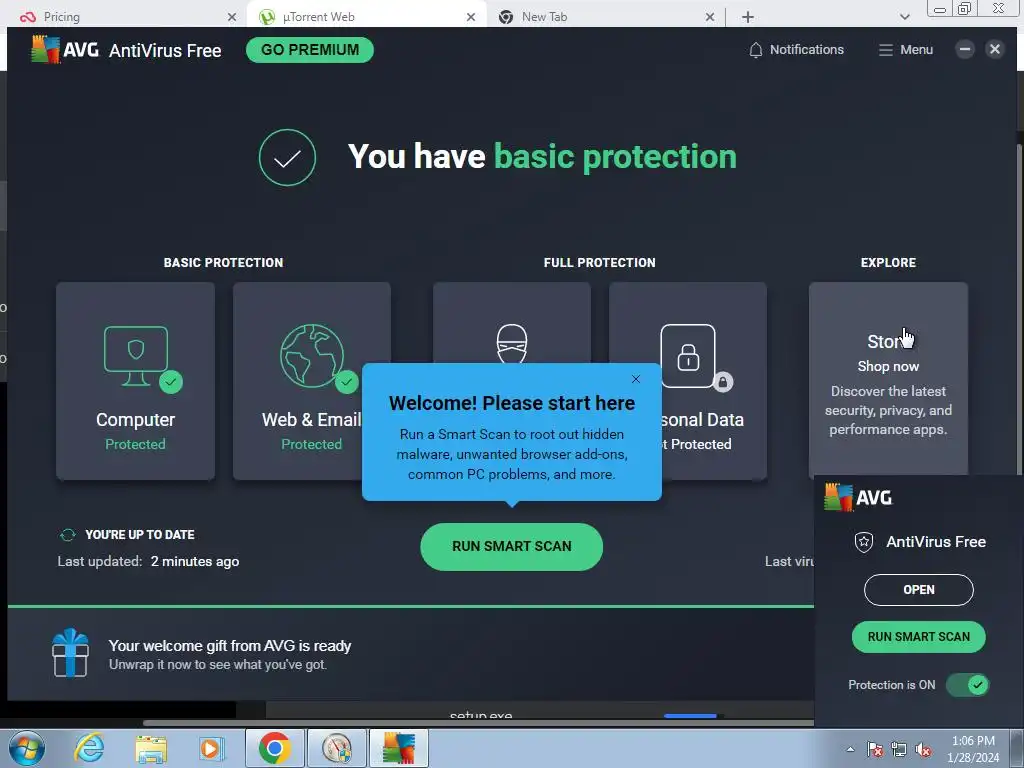Open 'Your welcome gift from AVG is ready'

pyautogui.click(x=230, y=646)
